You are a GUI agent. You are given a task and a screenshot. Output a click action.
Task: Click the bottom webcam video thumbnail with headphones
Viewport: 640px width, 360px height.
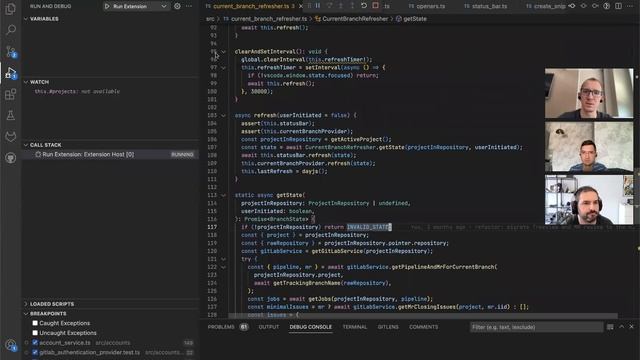(x=589, y=200)
